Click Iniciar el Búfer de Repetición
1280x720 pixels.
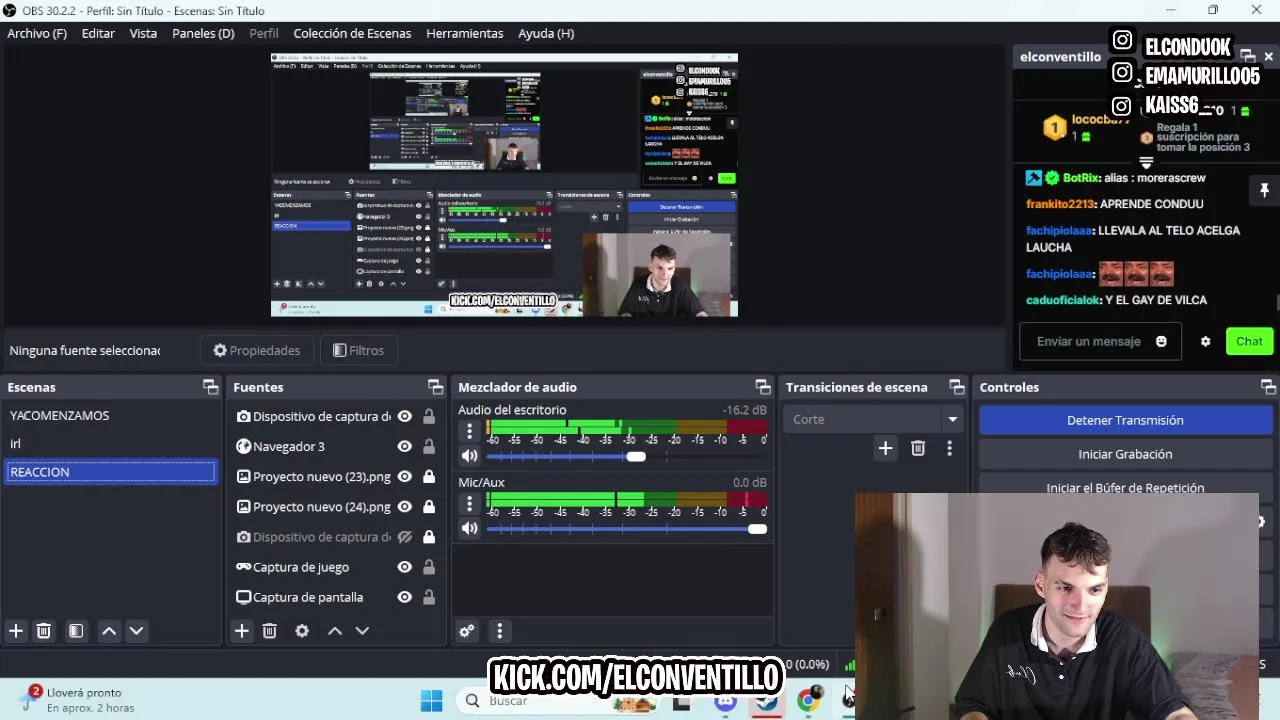[x=1125, y=486]
